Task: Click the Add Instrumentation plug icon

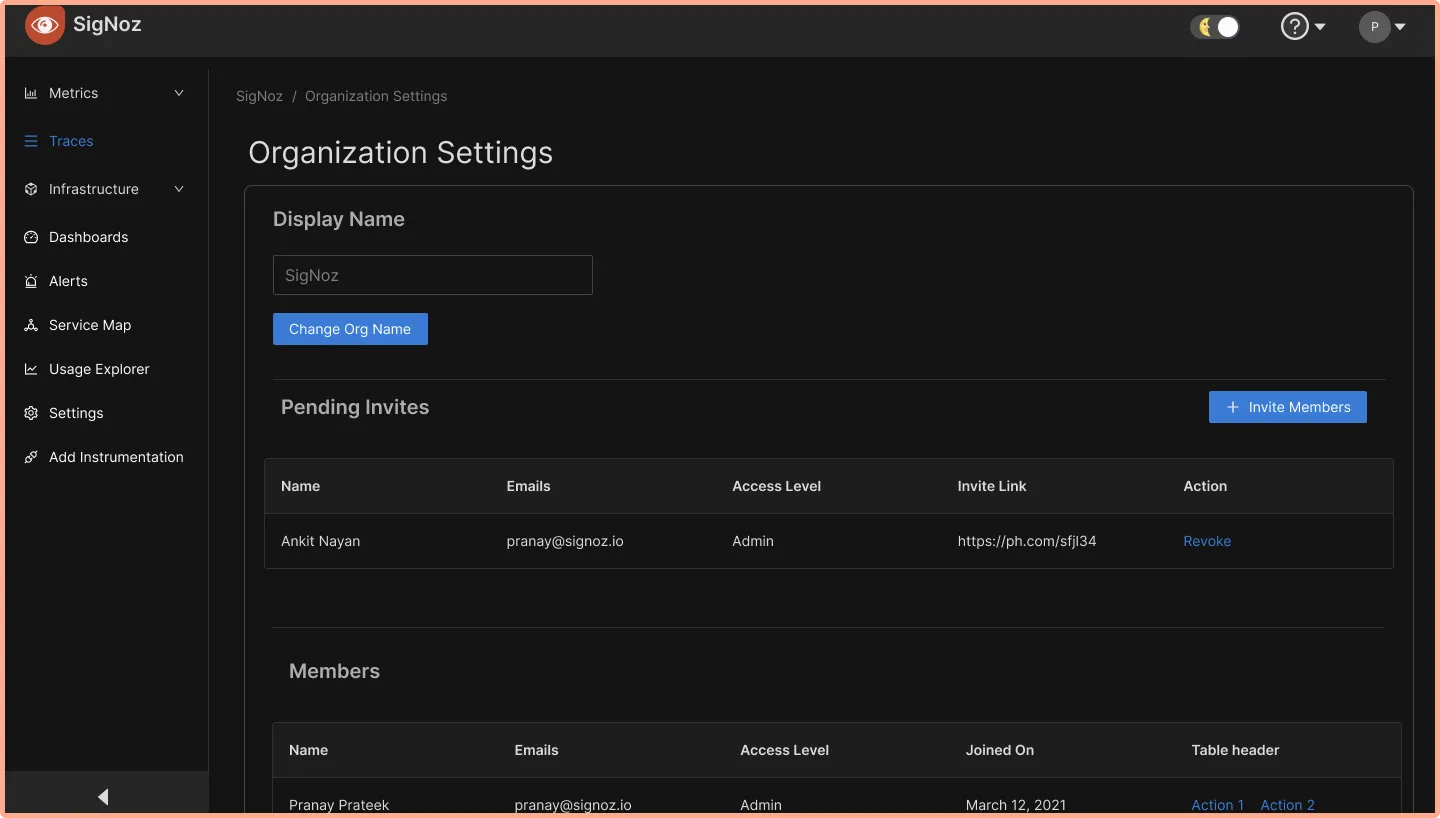Action: pos(31,457)
